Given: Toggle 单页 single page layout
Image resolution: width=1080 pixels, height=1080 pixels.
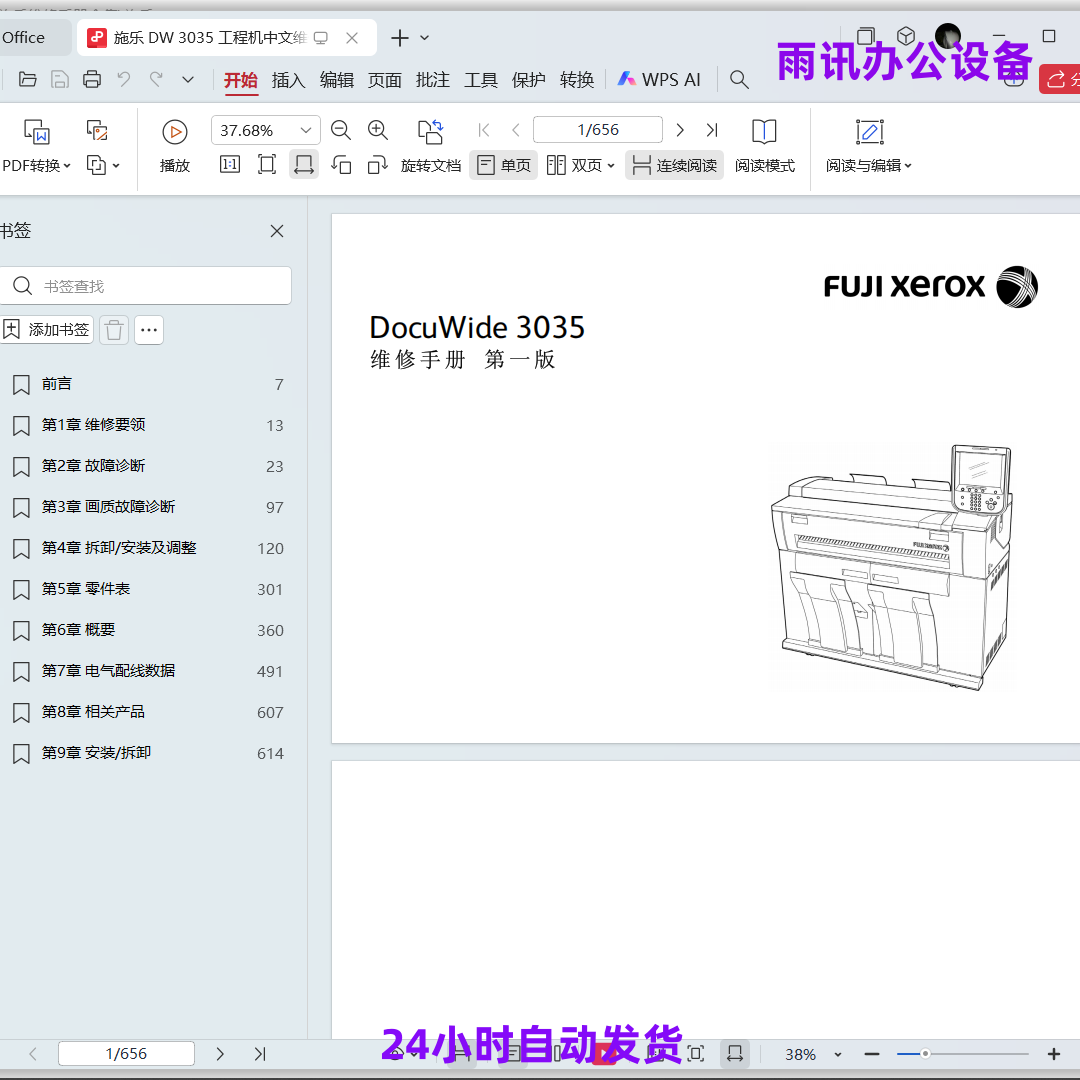Looking at the screenshot, I should (504, 165).
